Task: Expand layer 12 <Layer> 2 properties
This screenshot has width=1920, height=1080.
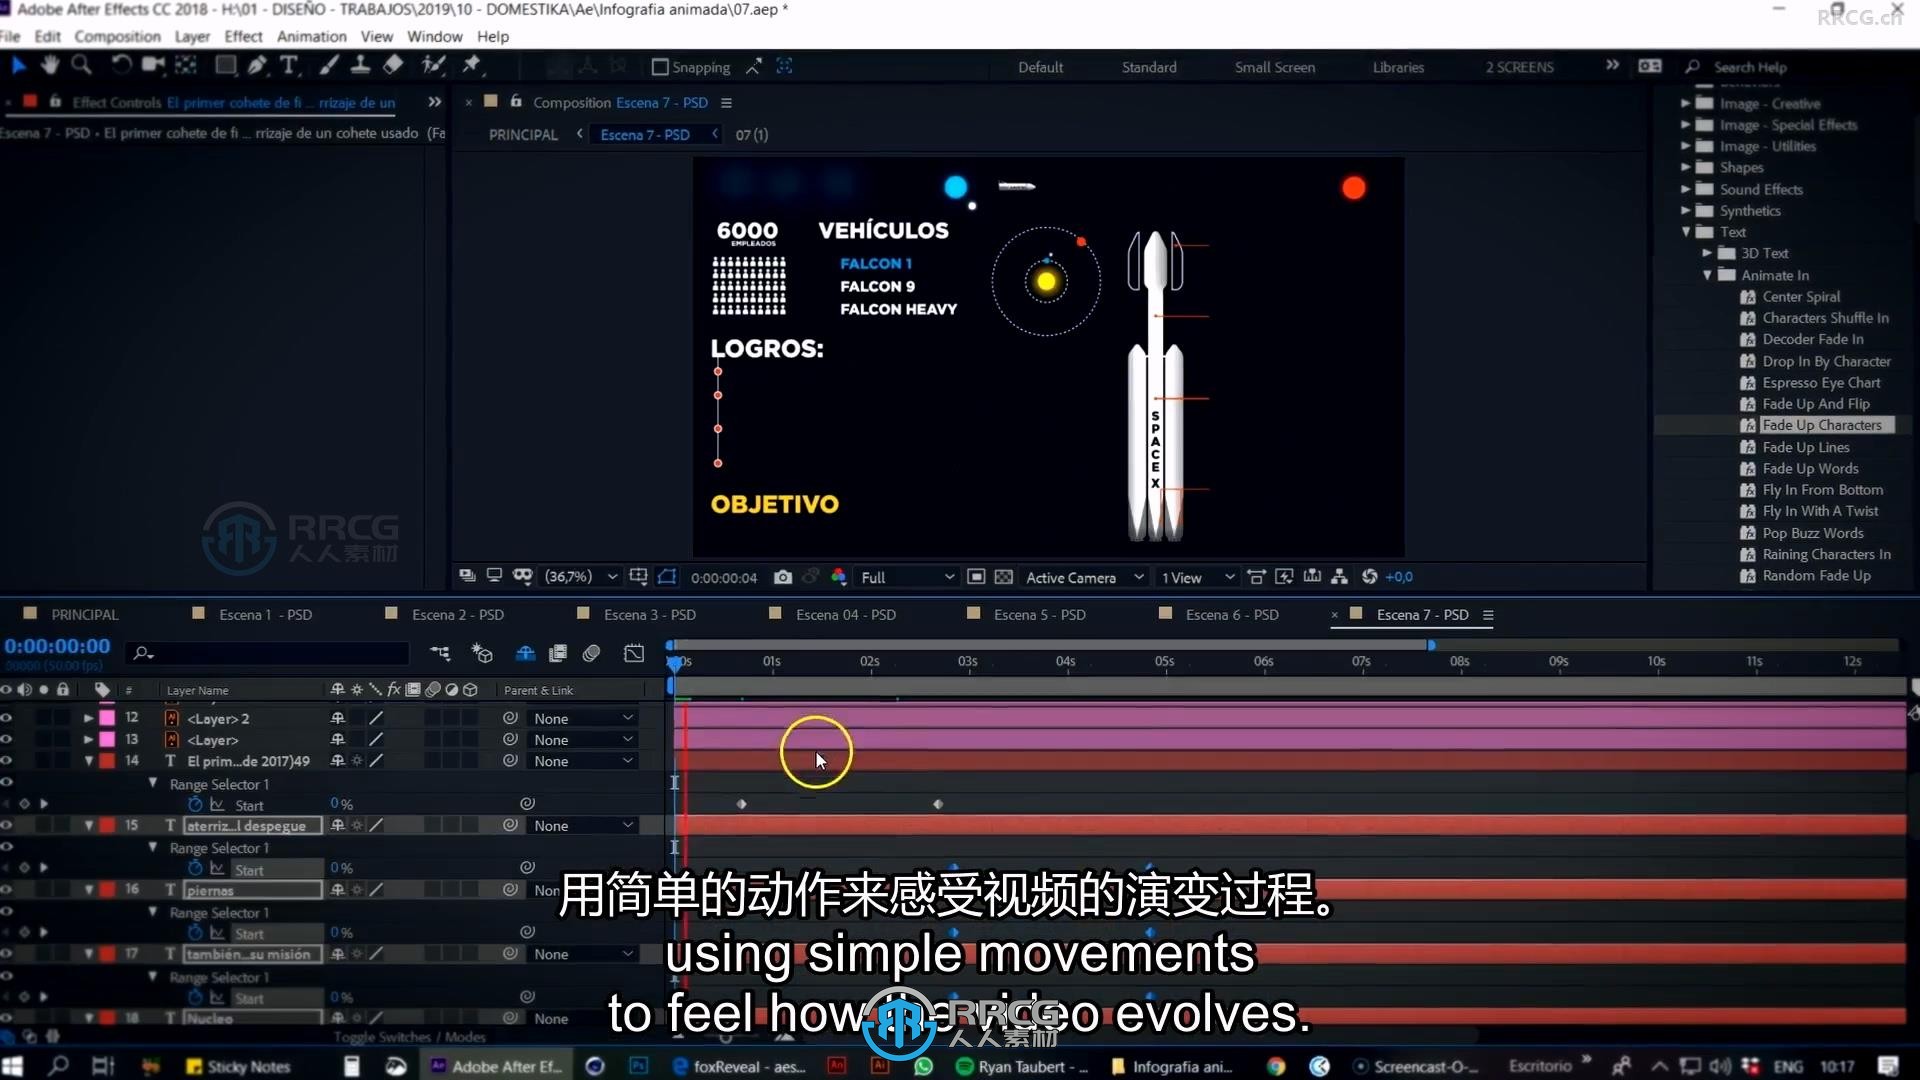Action: click(x=88, y=718)
